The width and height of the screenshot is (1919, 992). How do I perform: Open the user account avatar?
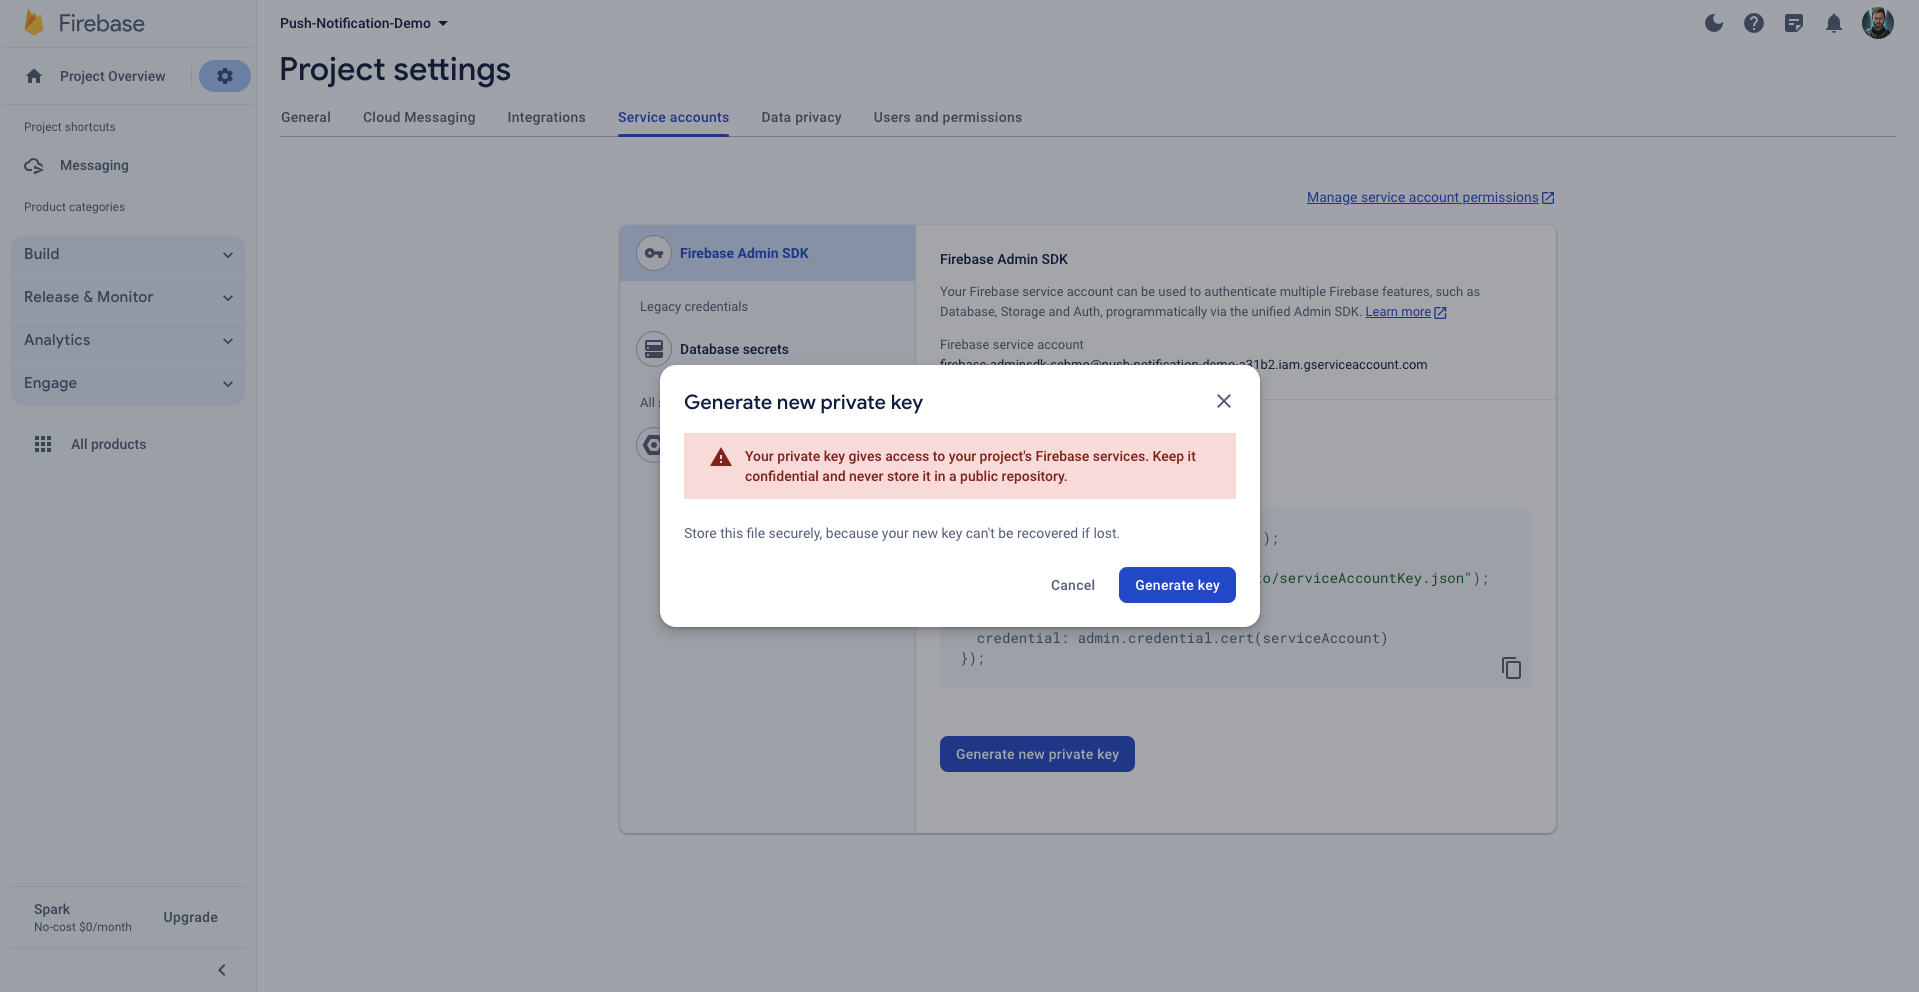[x=1878, y=23]
